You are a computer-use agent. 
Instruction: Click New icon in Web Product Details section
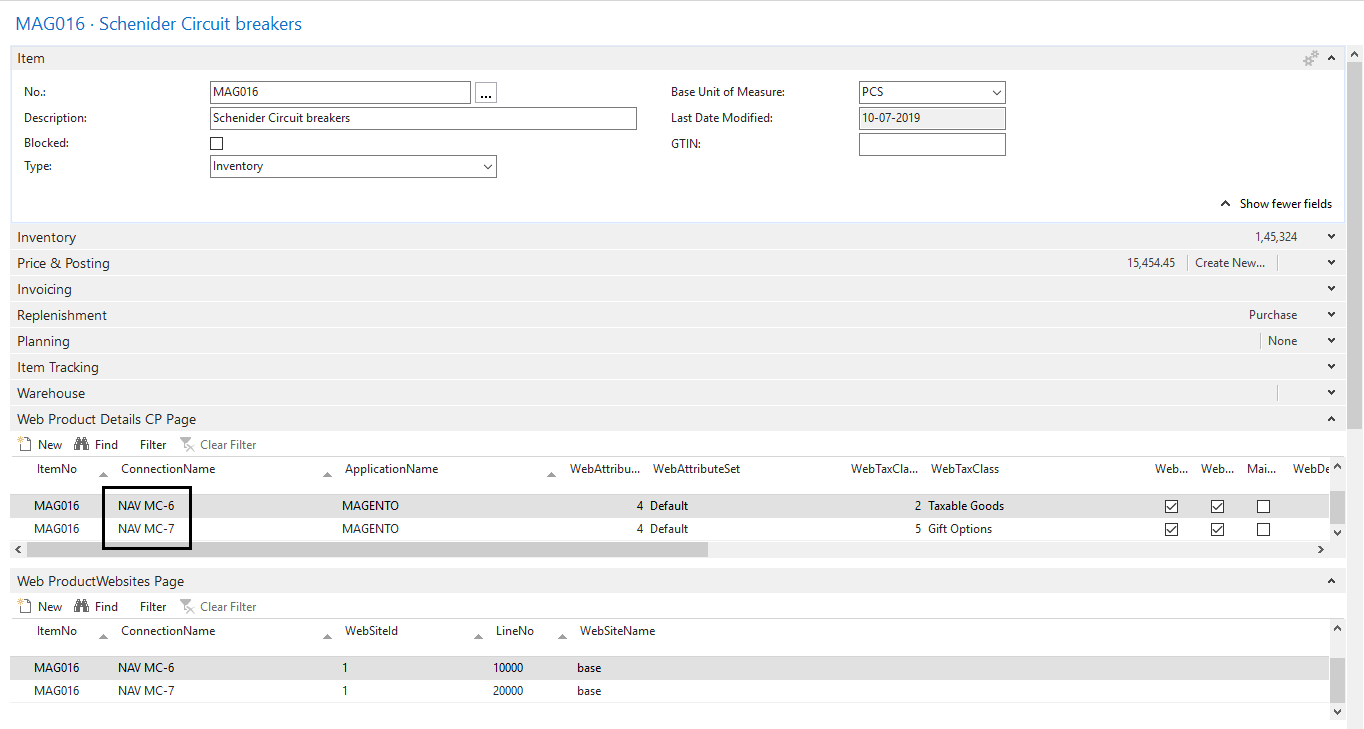pos(26,445)
